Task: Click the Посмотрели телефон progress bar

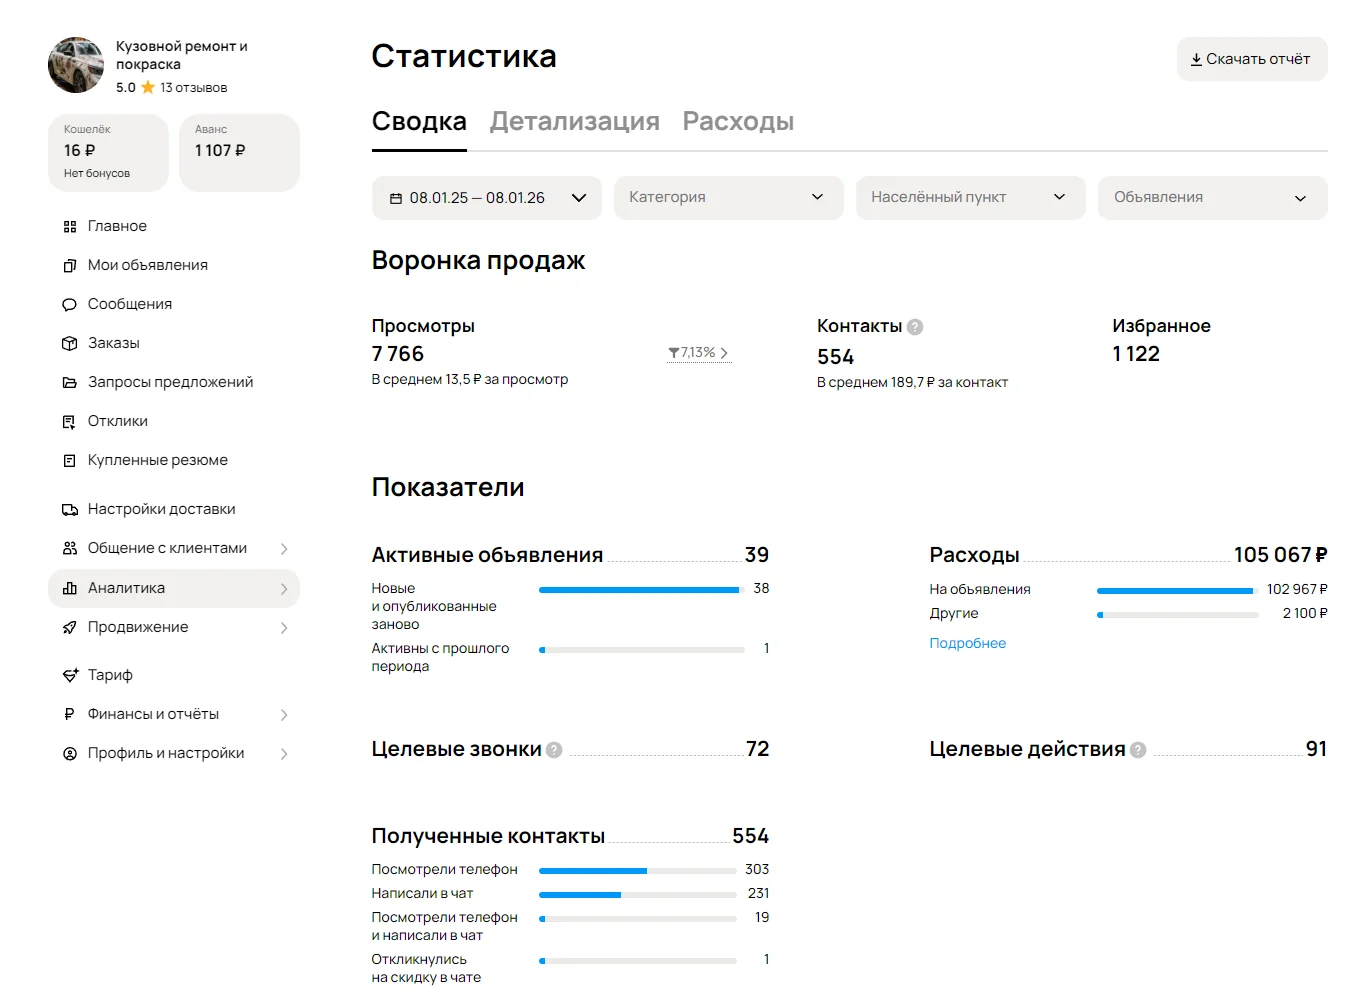Action: (x=638, y=871)
